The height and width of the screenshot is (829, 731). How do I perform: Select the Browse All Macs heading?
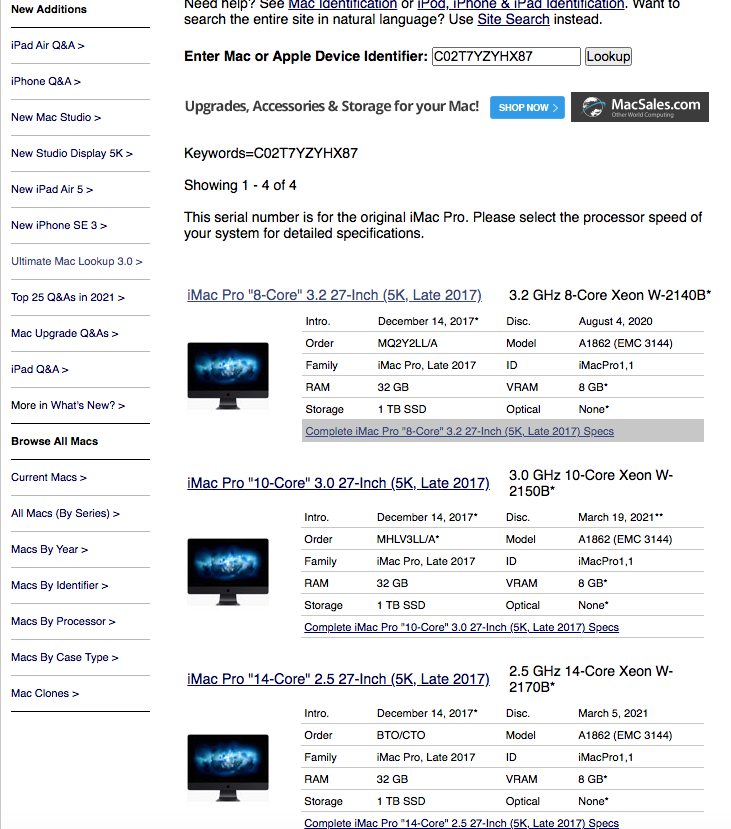tap(54, 441)
